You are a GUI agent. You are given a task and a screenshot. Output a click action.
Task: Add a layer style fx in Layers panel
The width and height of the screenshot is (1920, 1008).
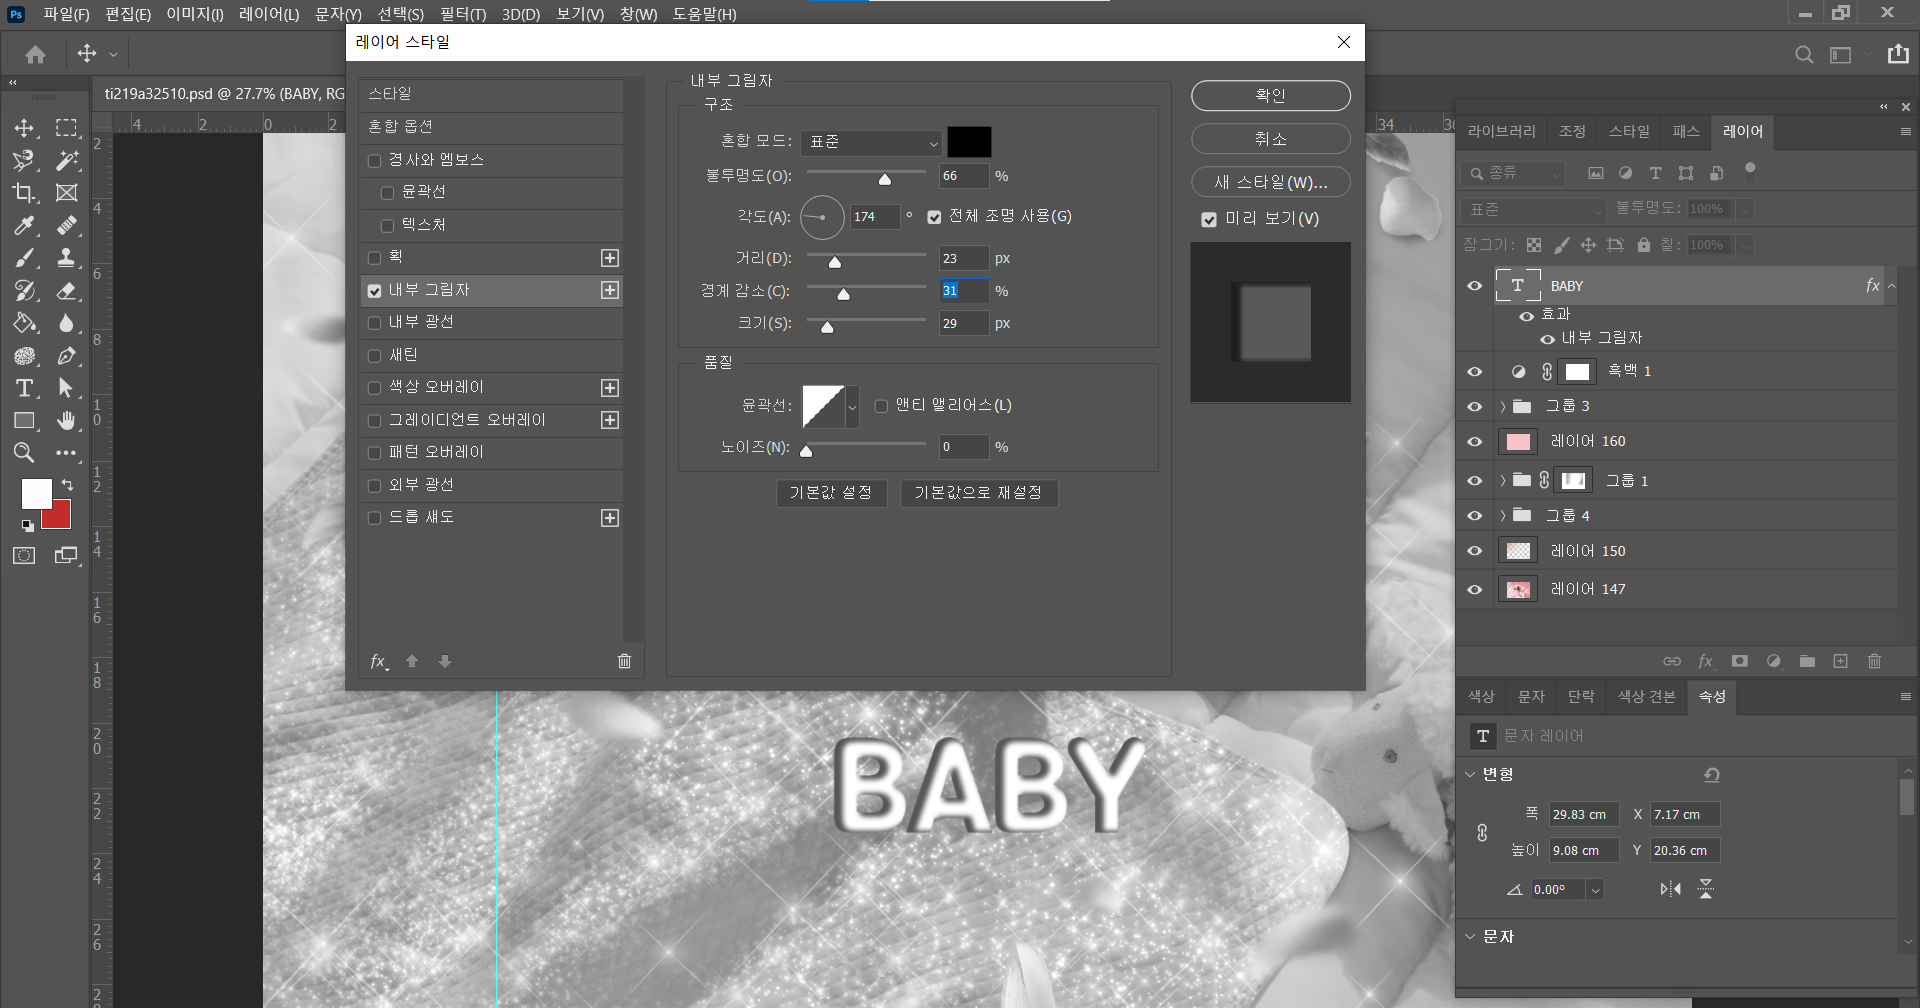coord(1706,661)
